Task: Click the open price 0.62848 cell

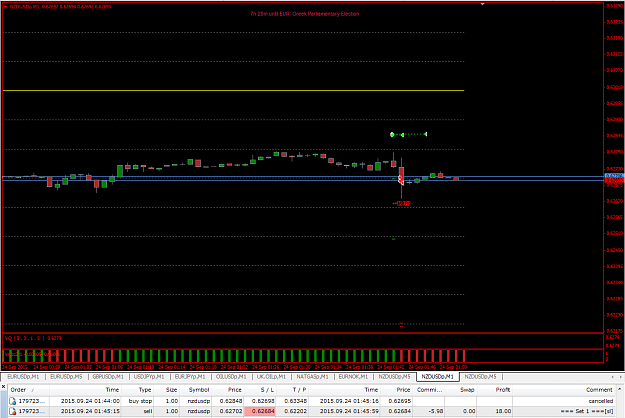Action: tap(231, 401)
